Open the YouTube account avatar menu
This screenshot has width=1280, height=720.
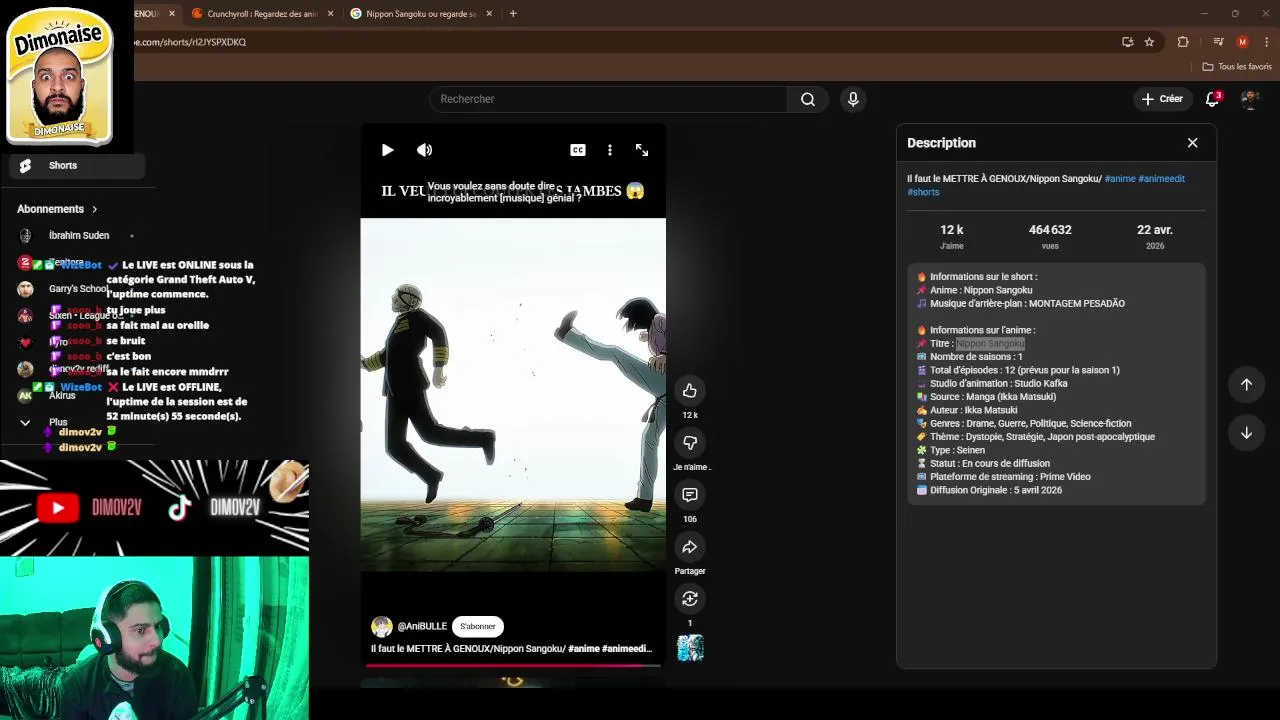pyautogui.click(x=1250, y=99)
